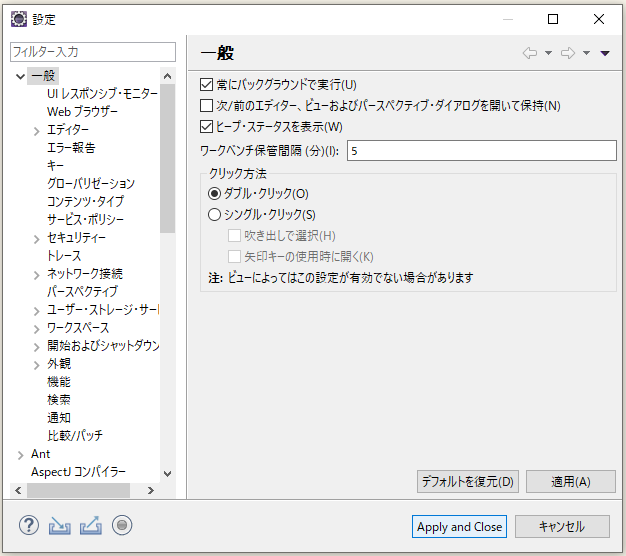This screenshot has height=556, width=626.
Task: Collapse the 一般 tree node
Action: point(20,76)
